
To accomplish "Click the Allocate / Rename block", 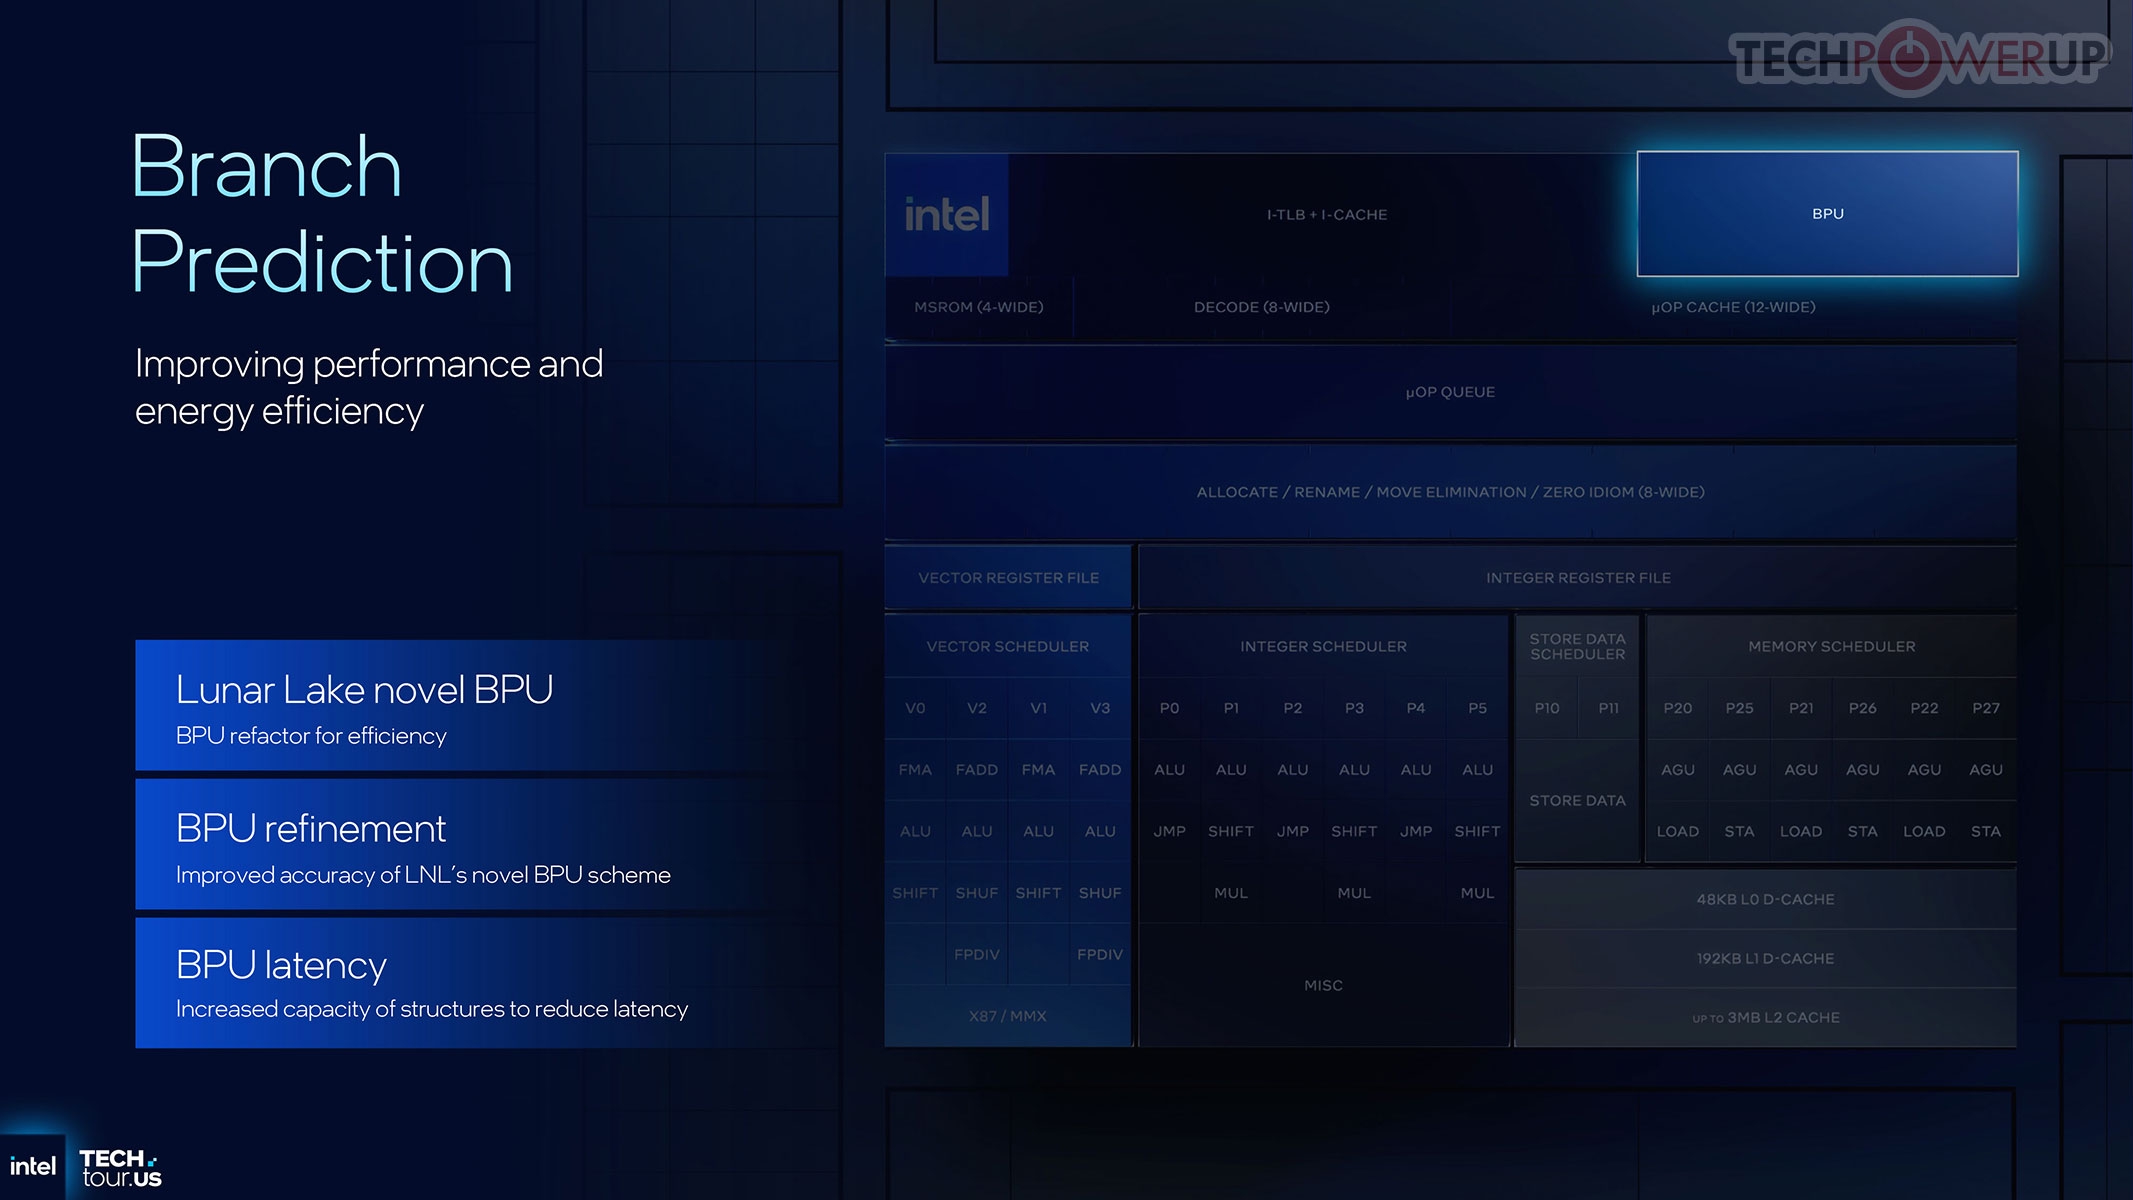I will pos(1450,492).
